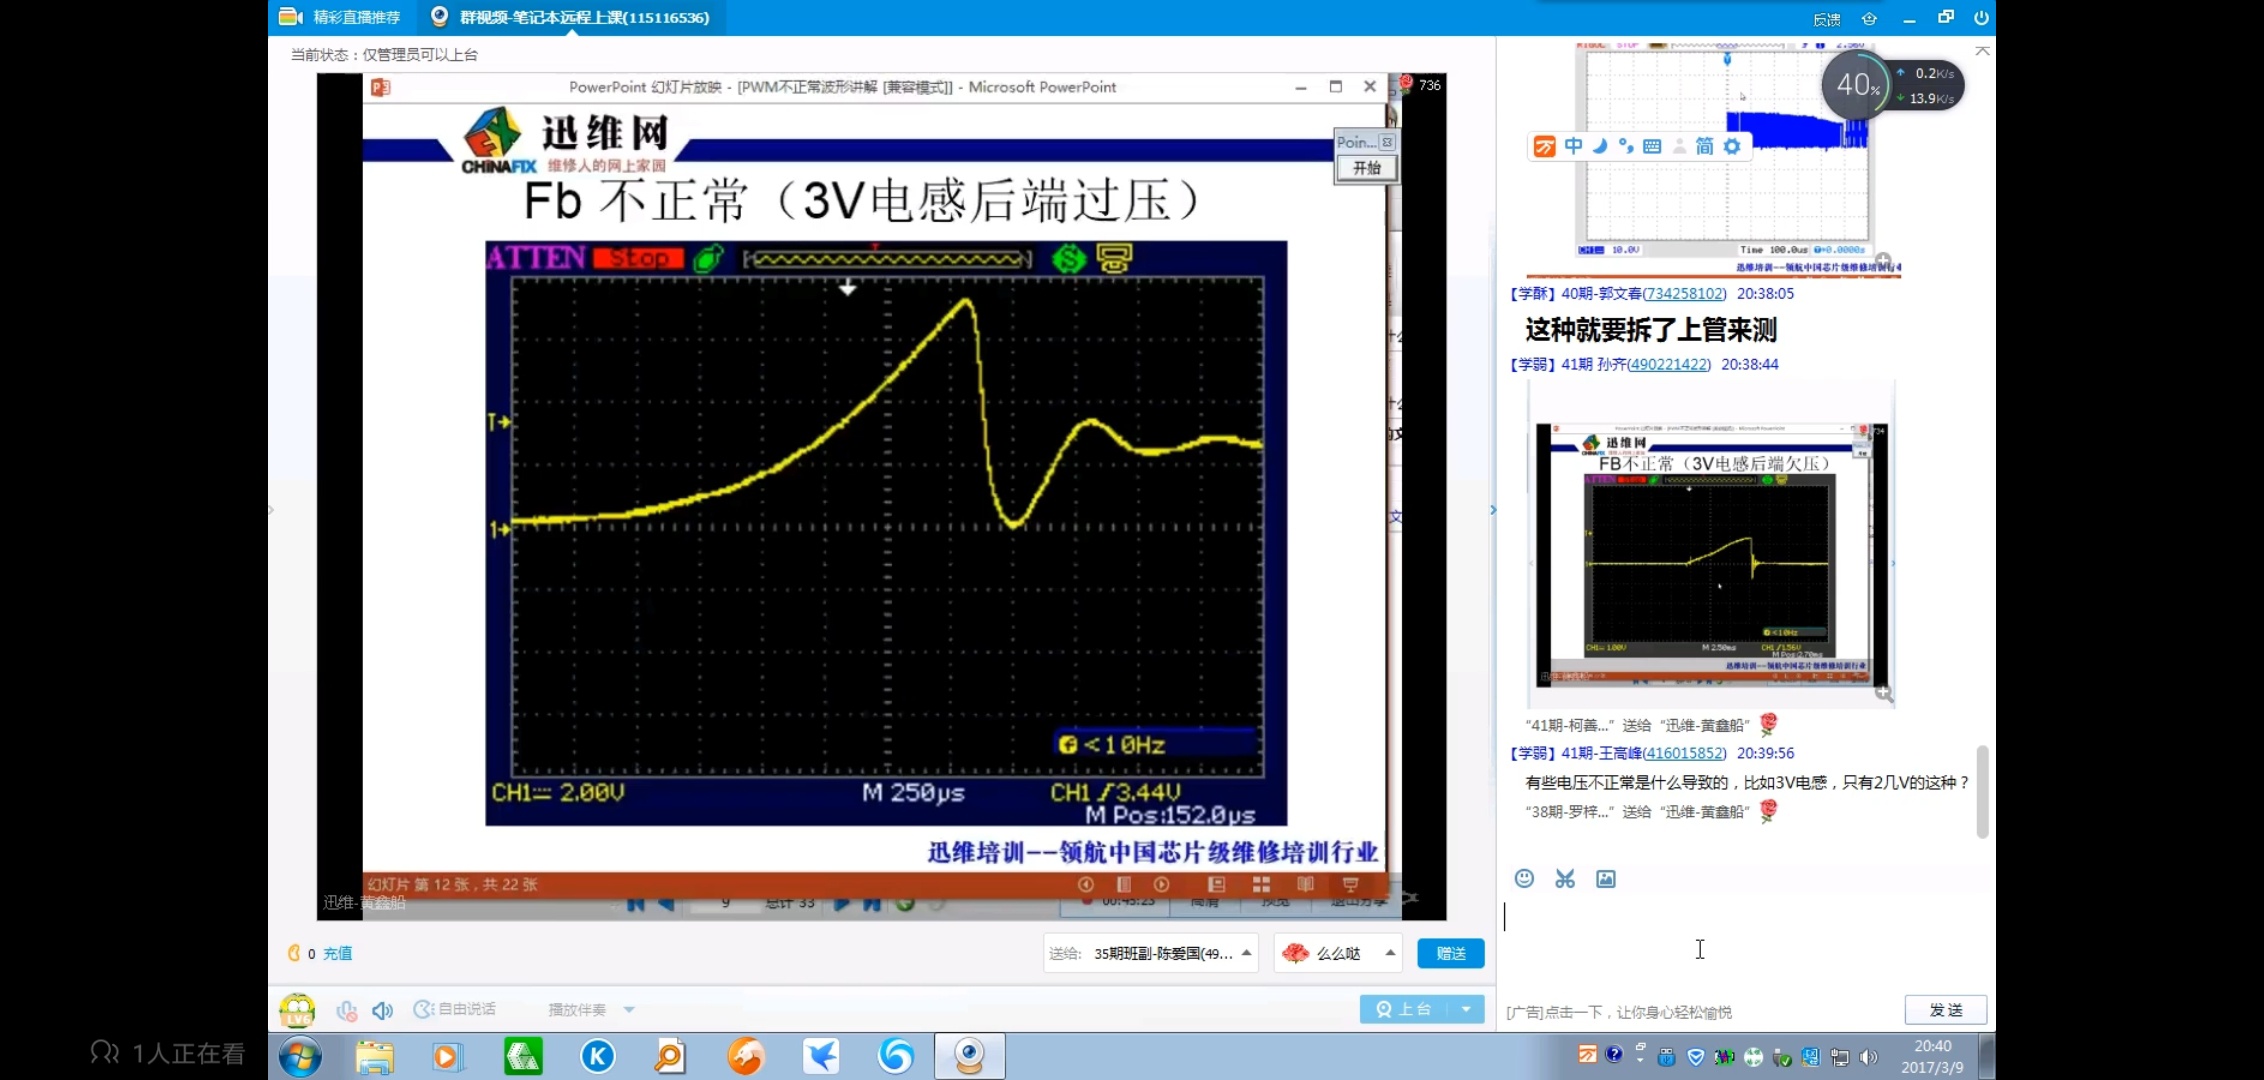Screen dimensions: 2264x1080
Task: Toggle 自由说话 free speech mode
Action: 455,1009
